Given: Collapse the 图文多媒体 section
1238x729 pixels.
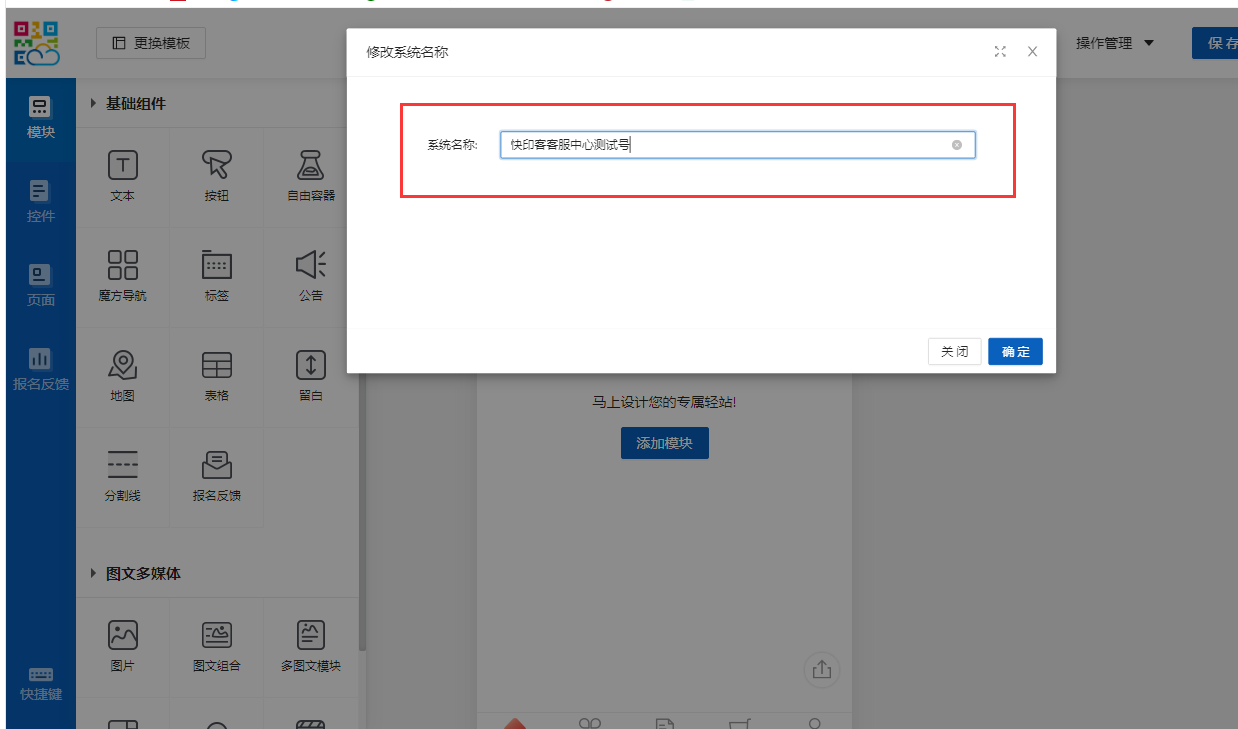Looking at the screenshot, I should click(x=94, y=573).
